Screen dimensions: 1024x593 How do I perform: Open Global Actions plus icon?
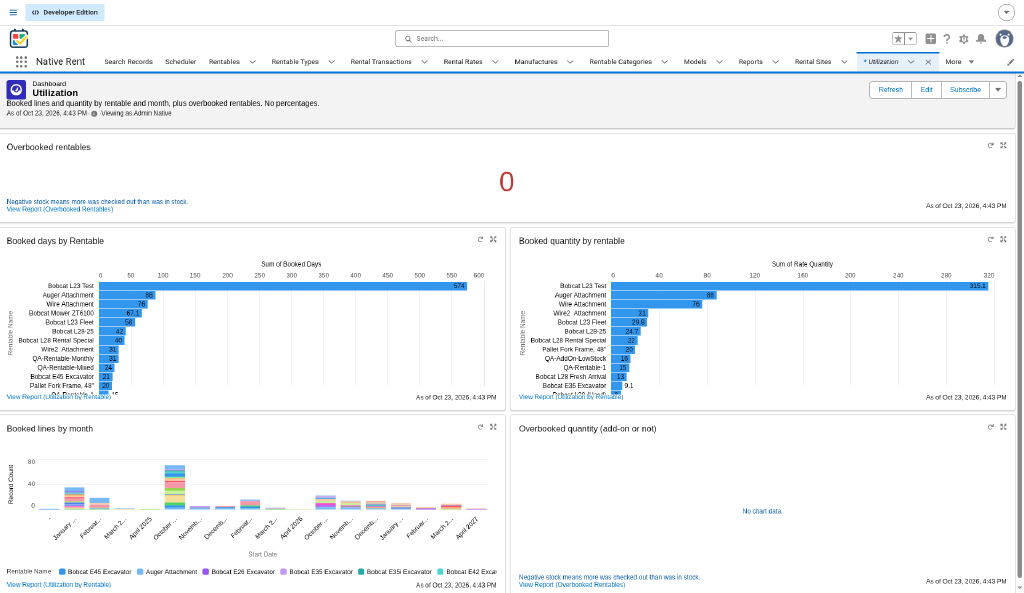pyautogui.click(x=931, y=39)
